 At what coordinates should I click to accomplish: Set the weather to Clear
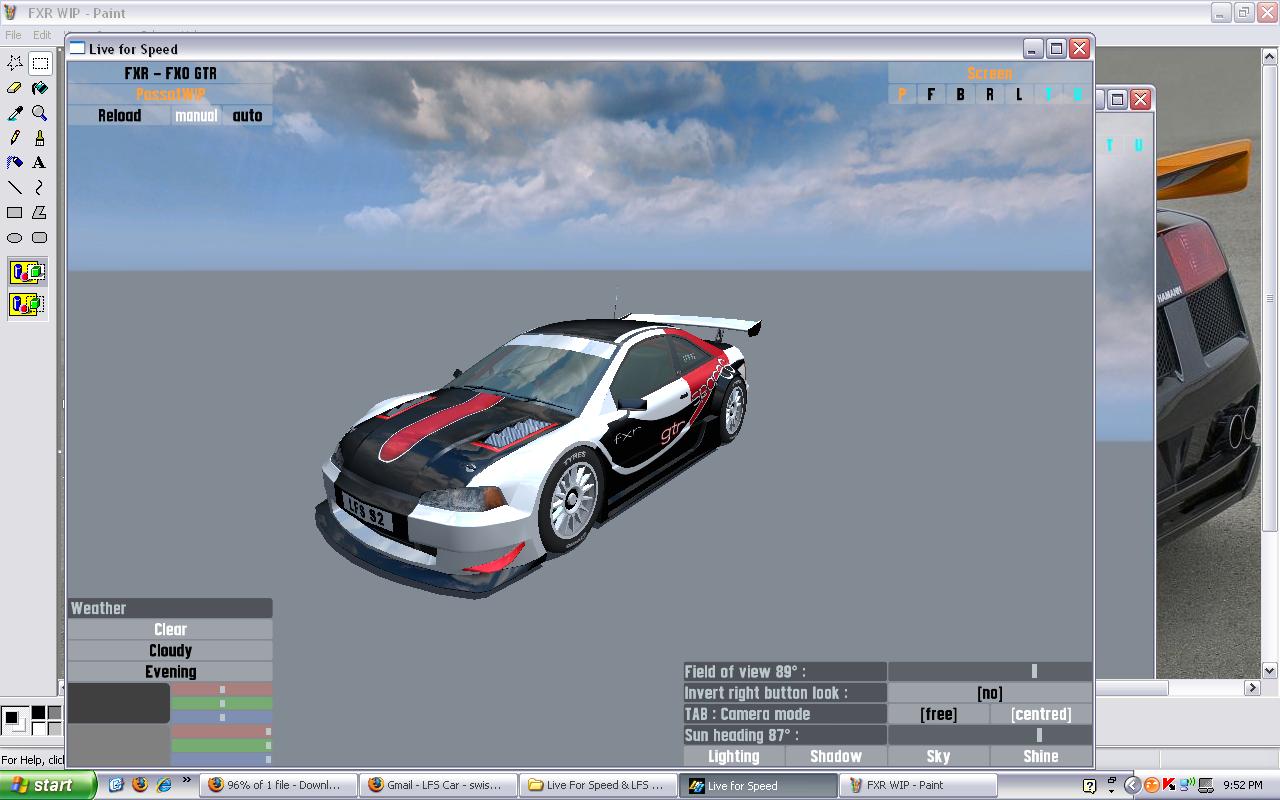pyautogui.click(x=170, y=629)
